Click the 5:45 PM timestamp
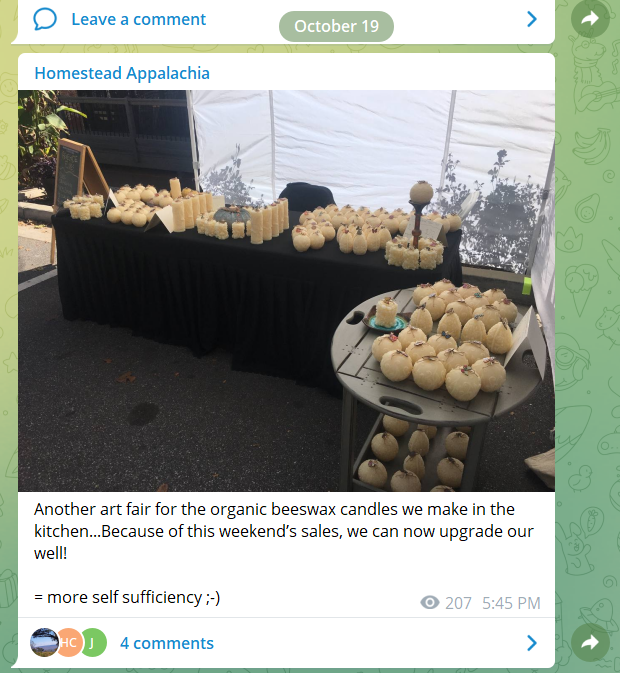 tap(511, 603)
